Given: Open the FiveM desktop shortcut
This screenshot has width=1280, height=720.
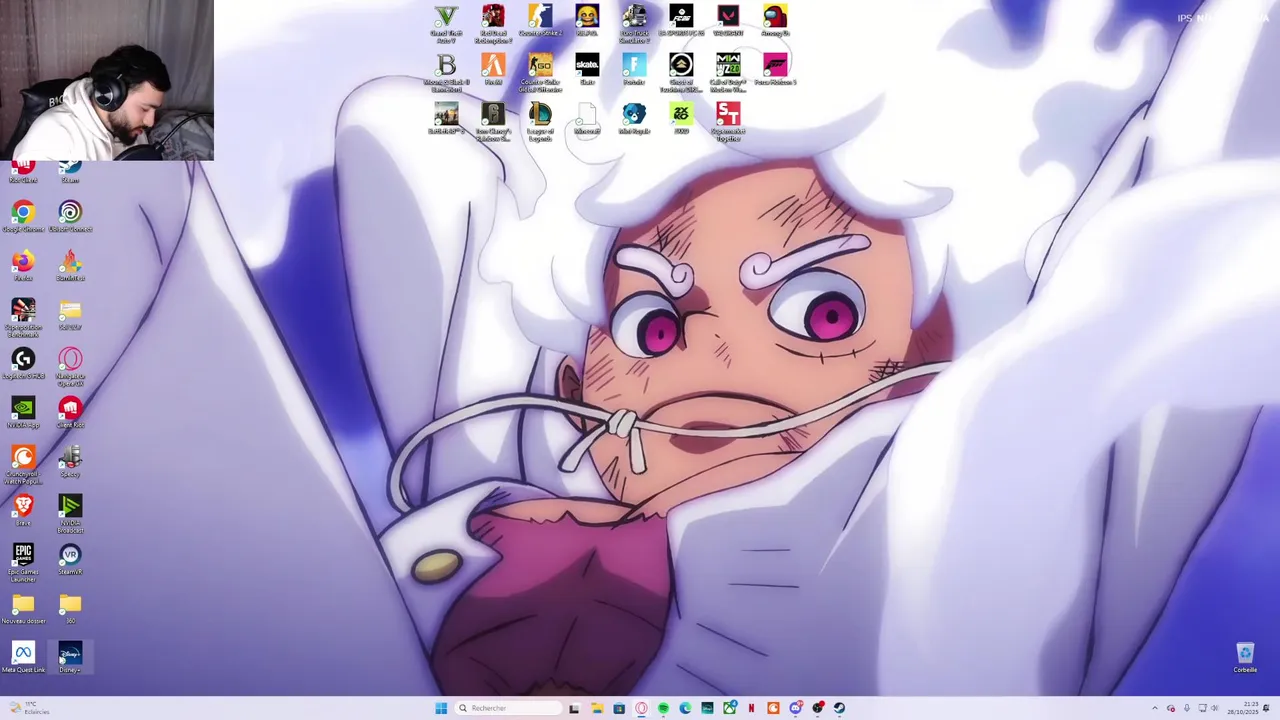Looking at the screenshot, I should pos(493,70).
